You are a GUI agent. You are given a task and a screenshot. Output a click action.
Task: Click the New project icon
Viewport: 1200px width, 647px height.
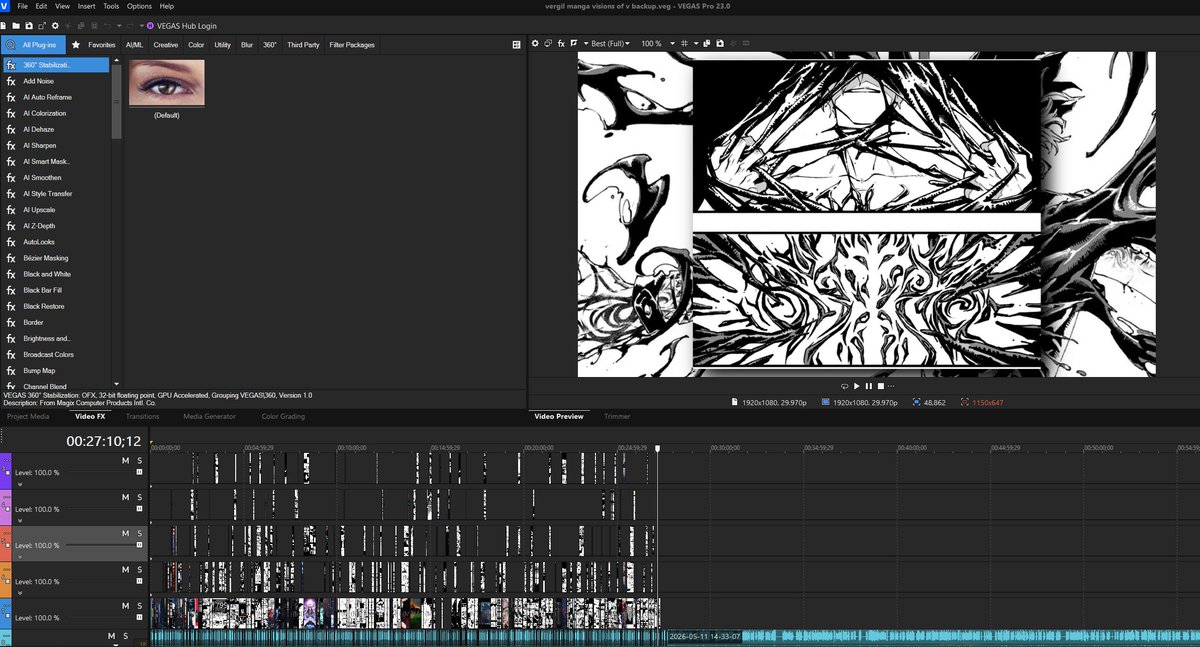click(3, 26)
